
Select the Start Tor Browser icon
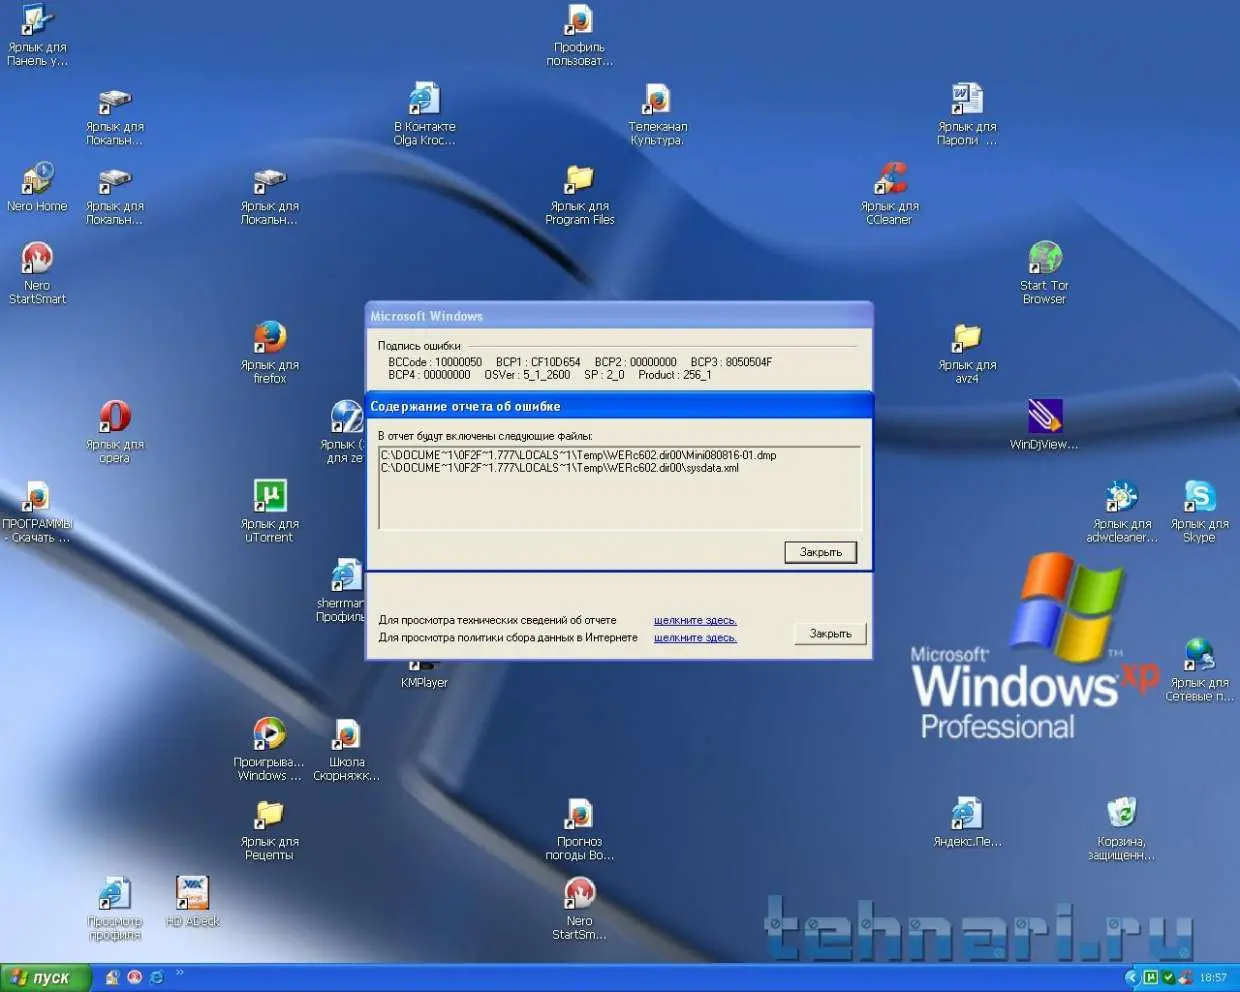pos(1045,272)
